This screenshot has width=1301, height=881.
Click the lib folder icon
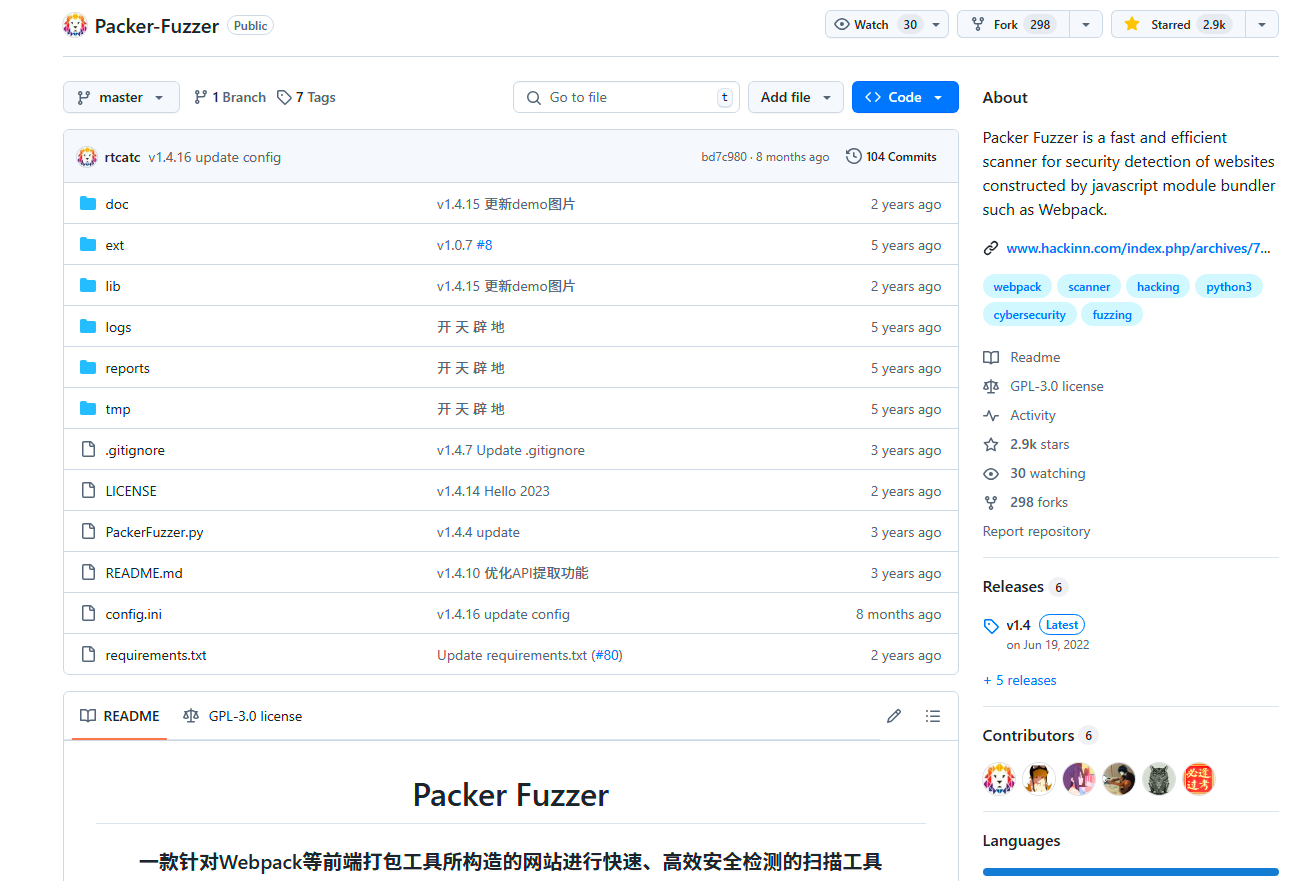point(88,286)
